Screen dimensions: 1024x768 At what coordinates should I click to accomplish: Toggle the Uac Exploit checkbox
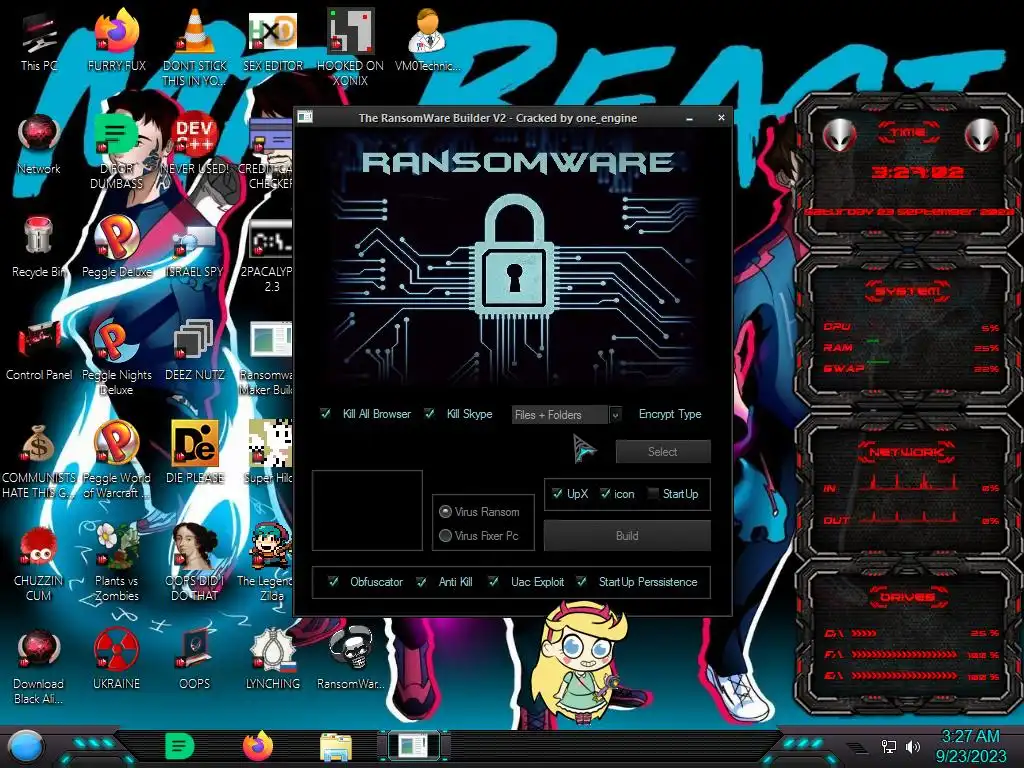tap(493, 581)
